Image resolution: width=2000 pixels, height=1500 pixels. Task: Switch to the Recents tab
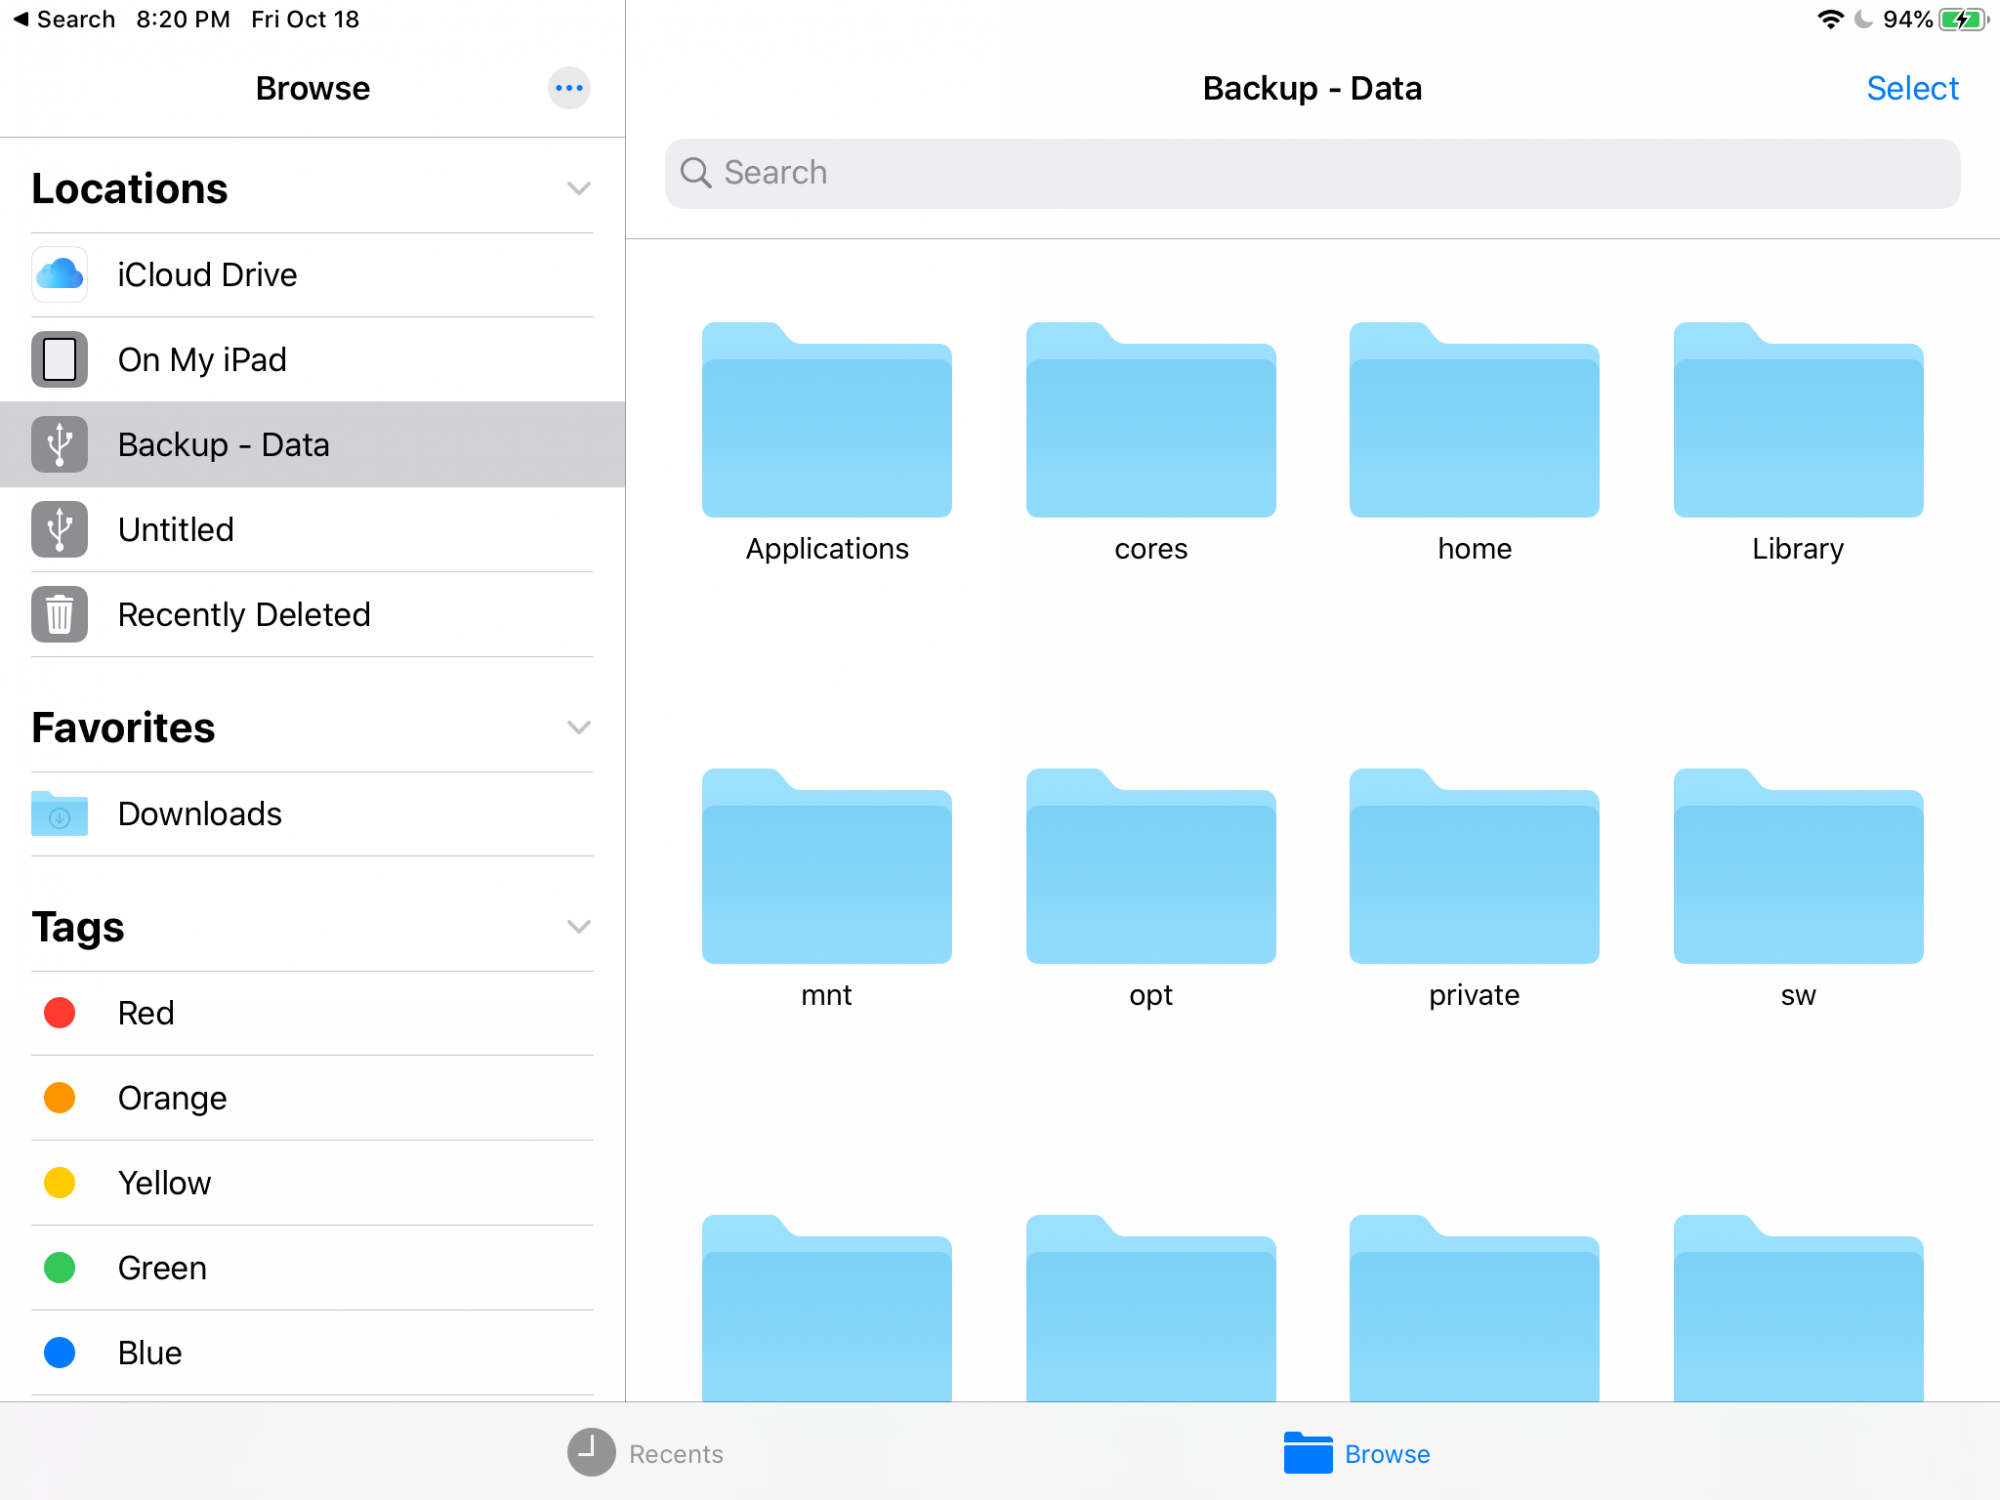pos(646,1453)
